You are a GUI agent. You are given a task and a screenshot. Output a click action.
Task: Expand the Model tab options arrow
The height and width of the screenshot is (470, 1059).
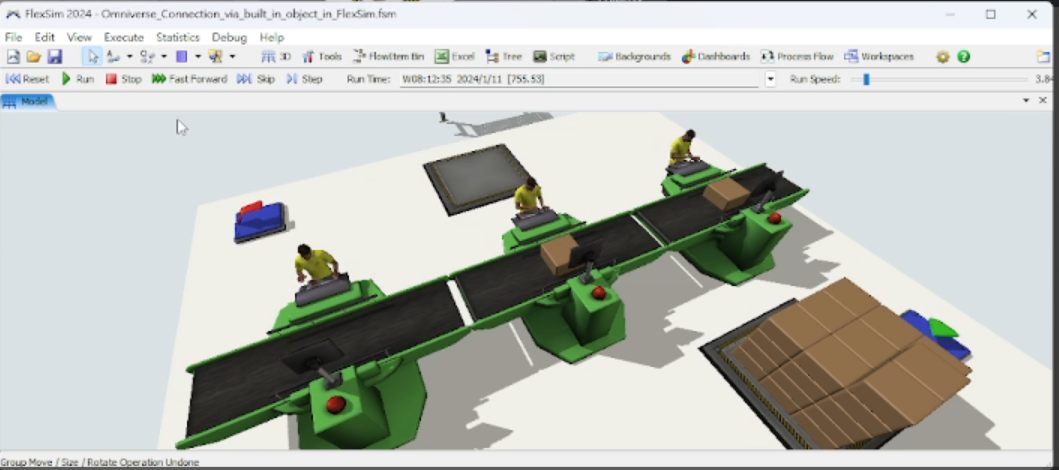tap(1025, 101)
